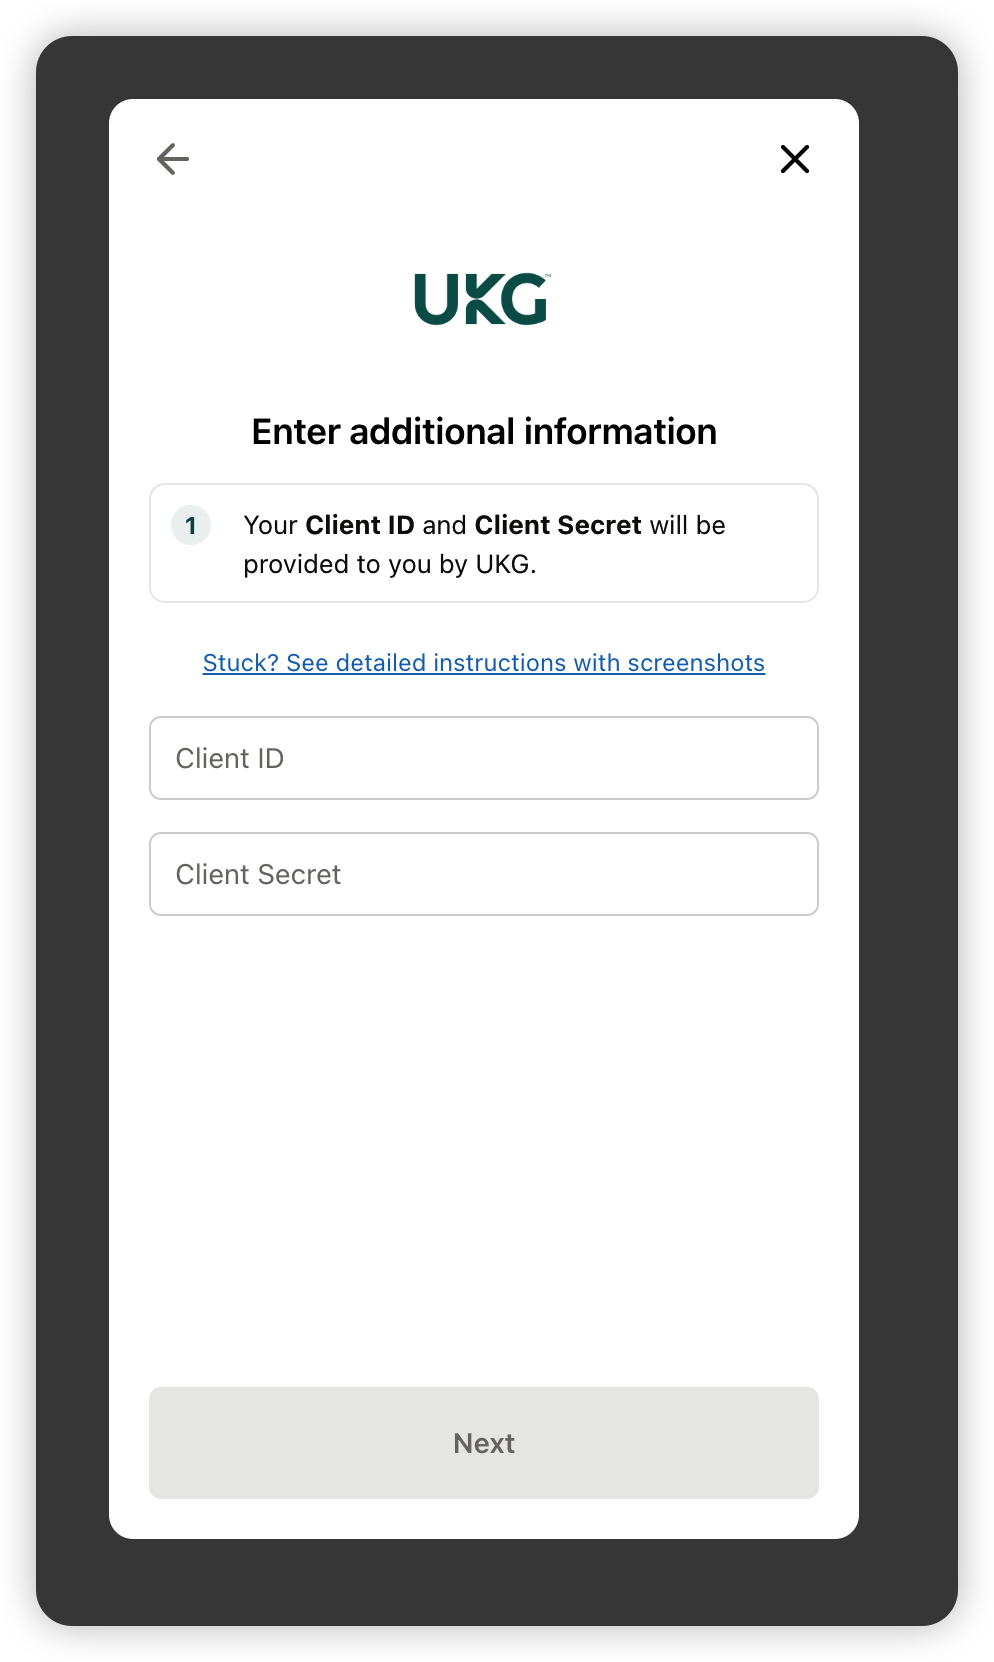The width and height of the screenshot is (994, 1662).
Task: Click the word "screenshots" in the help link
Action: point(696,663)
